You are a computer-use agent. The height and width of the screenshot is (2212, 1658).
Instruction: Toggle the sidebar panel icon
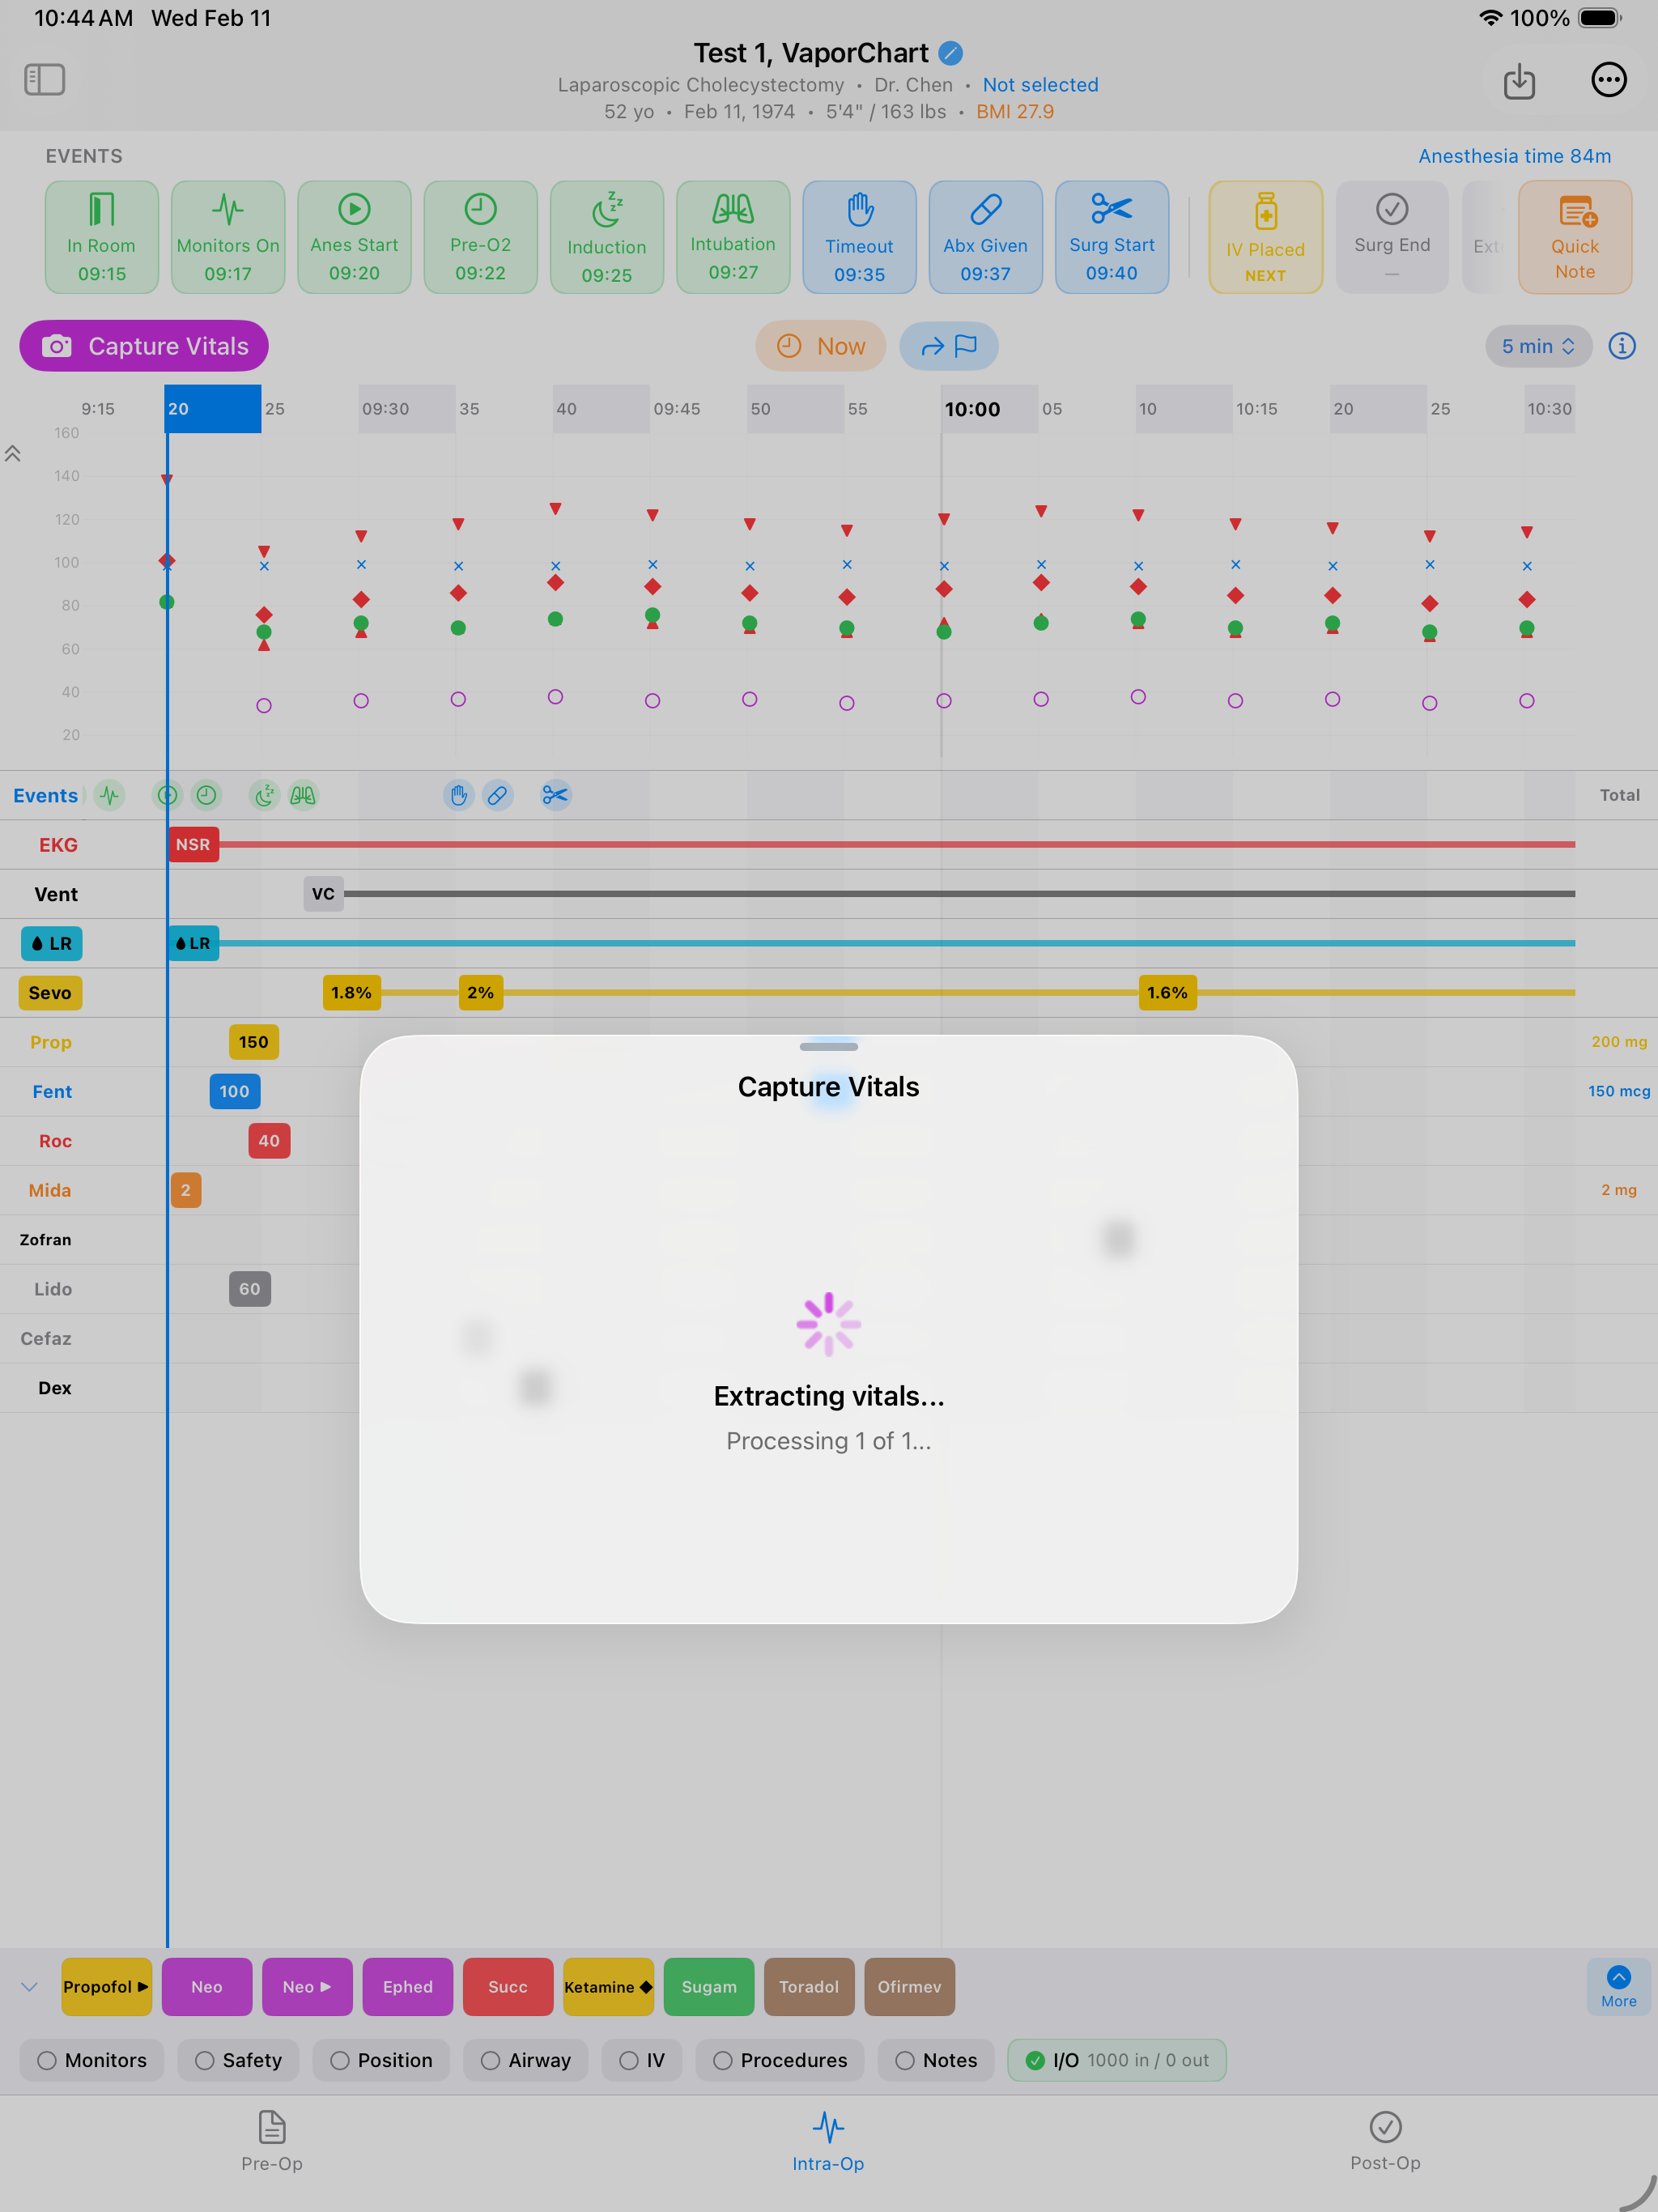coord(45,79)
